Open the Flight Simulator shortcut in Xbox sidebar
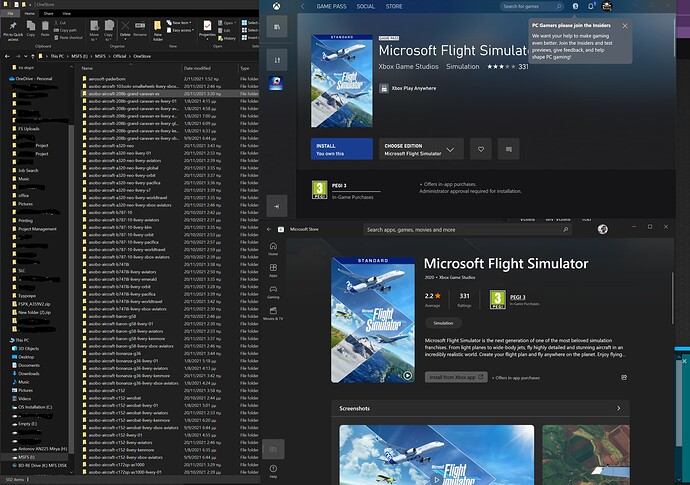Image resolution: width=690 pixels, height=485 pixels. point(276,83)
